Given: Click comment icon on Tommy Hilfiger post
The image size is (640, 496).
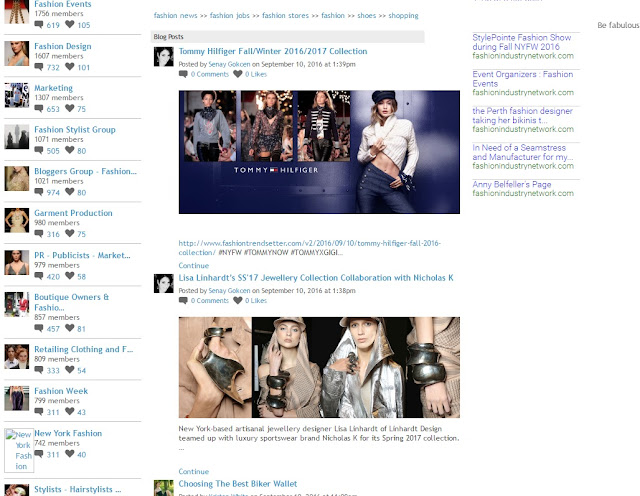Looking at the screenshot, I should 183,74.
